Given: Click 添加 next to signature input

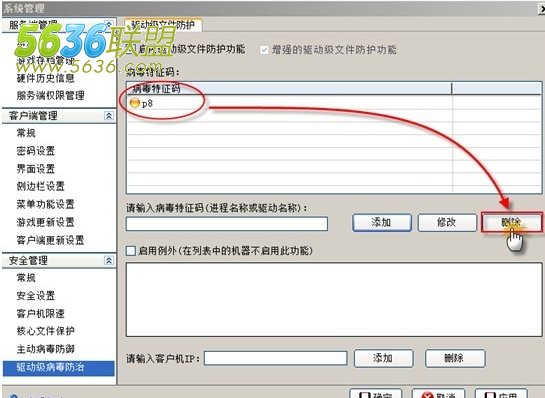Looking at the screenshot, I should [382, 222].
